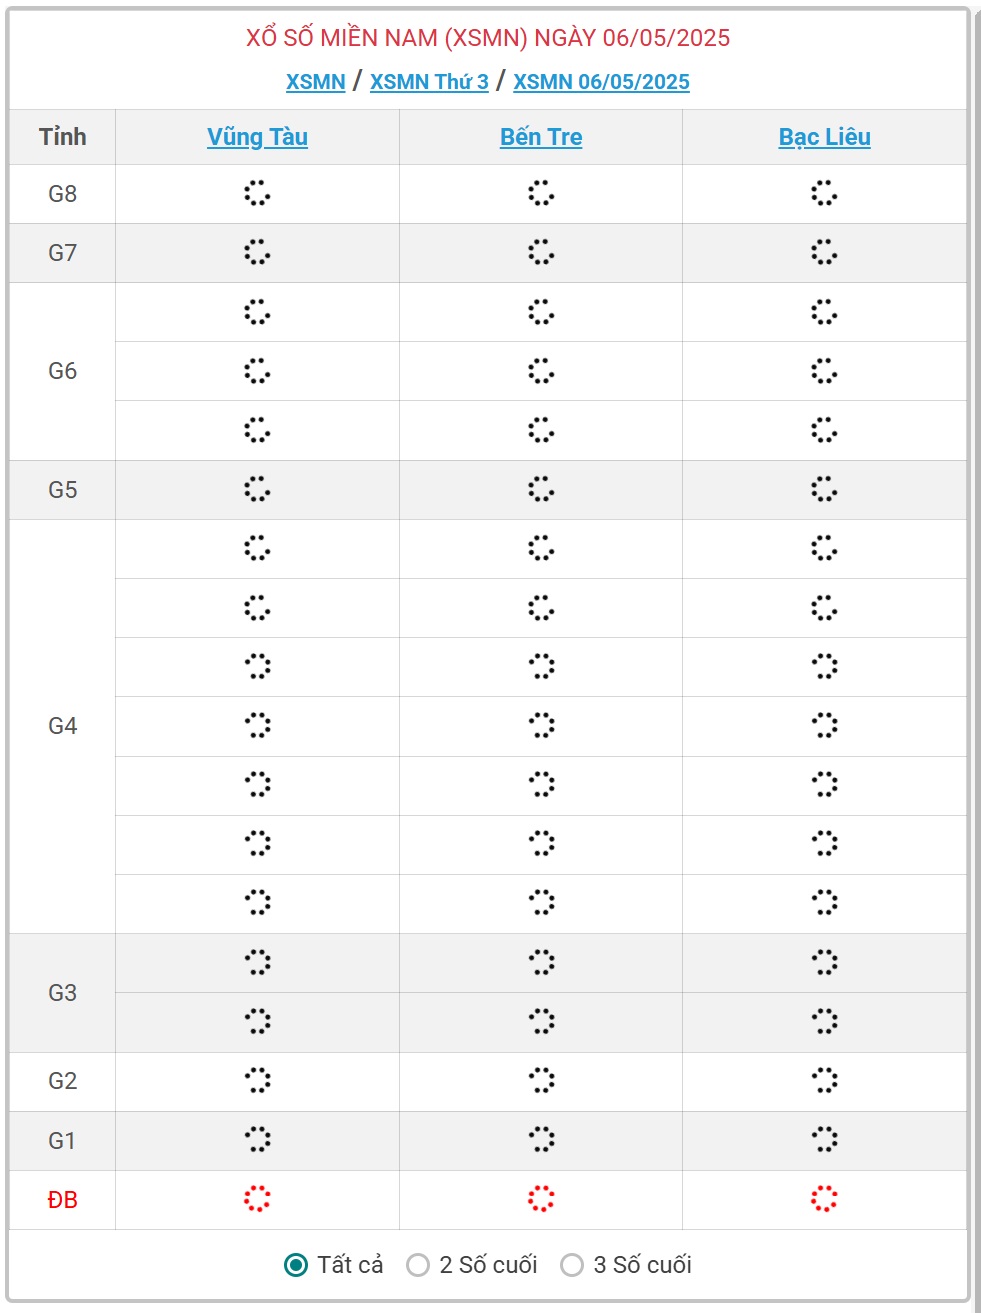The width and height of the screenshot is (981, 1313).
Task: Click the G8 prize row label
Action: [x=62, y=194]
